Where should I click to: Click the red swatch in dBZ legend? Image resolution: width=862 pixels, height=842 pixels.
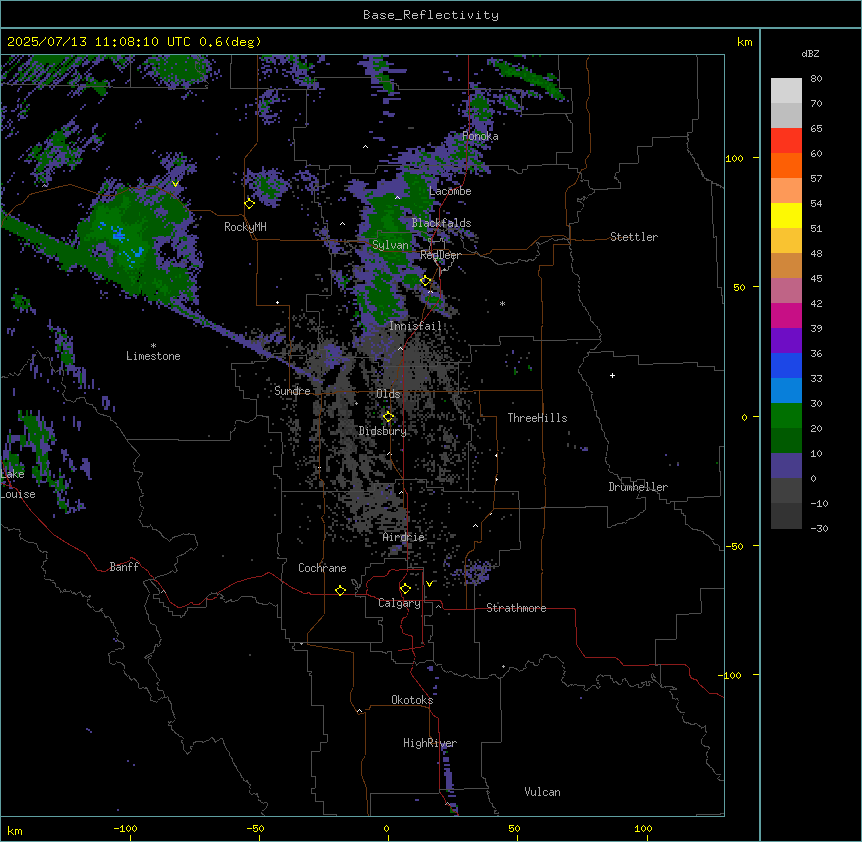786,140
